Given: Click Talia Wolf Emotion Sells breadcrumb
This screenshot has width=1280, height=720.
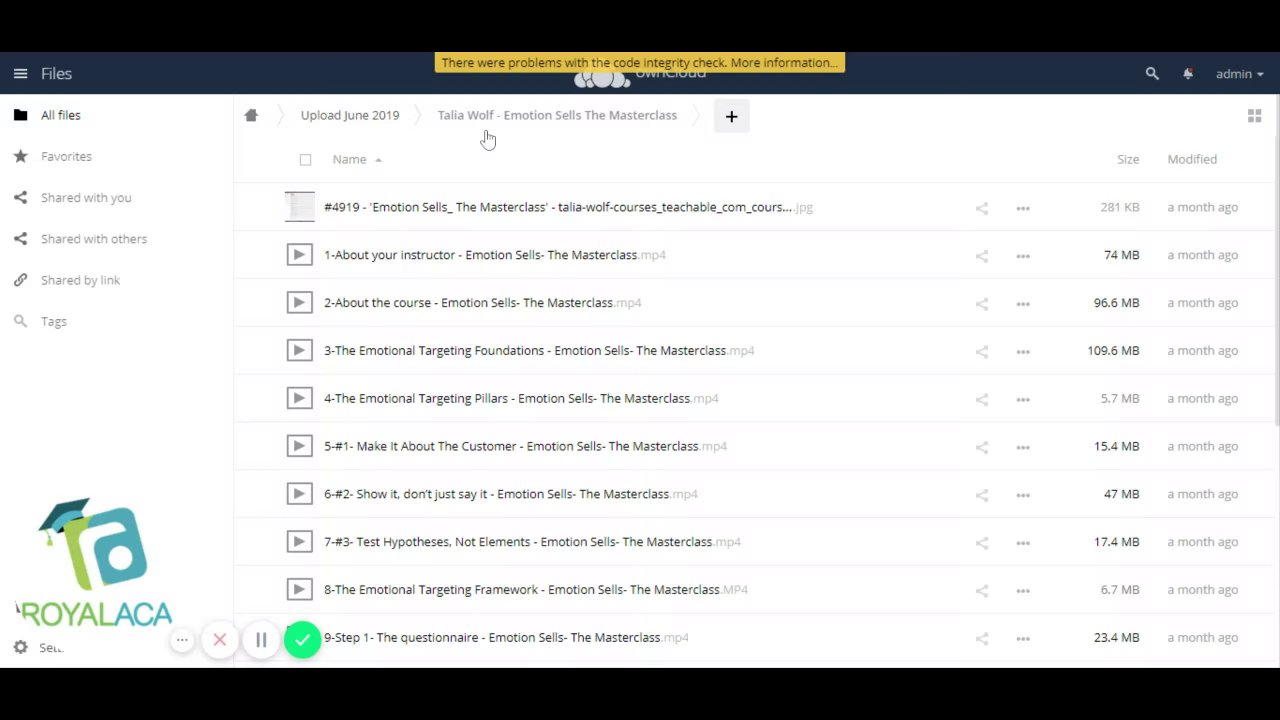Looking at the screenshot, I should (557, 115).
